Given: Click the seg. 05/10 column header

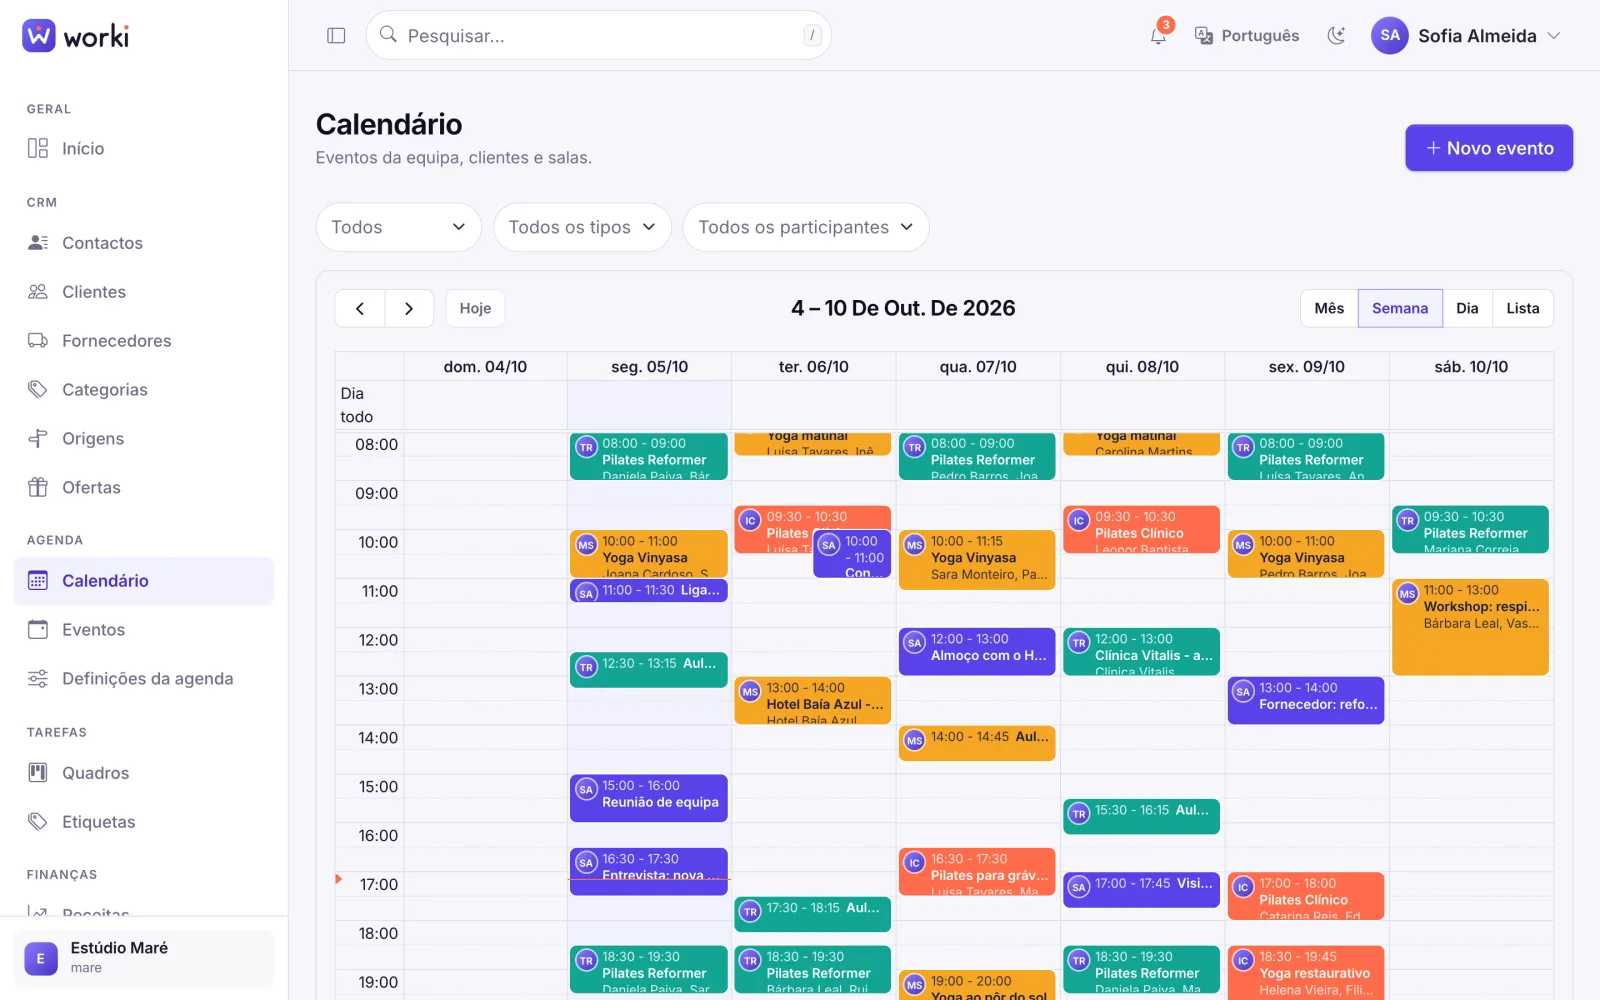Looking at the screenshot, I should click(x=650, y=367).
